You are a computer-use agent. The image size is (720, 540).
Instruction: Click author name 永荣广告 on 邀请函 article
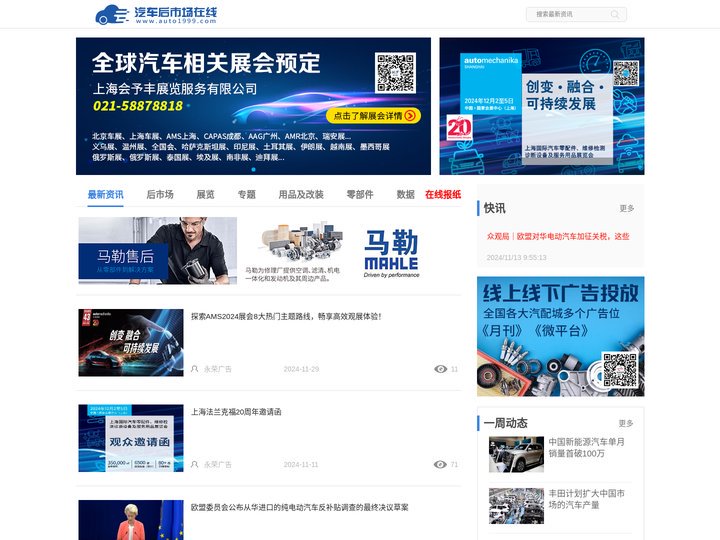(218, 464)
